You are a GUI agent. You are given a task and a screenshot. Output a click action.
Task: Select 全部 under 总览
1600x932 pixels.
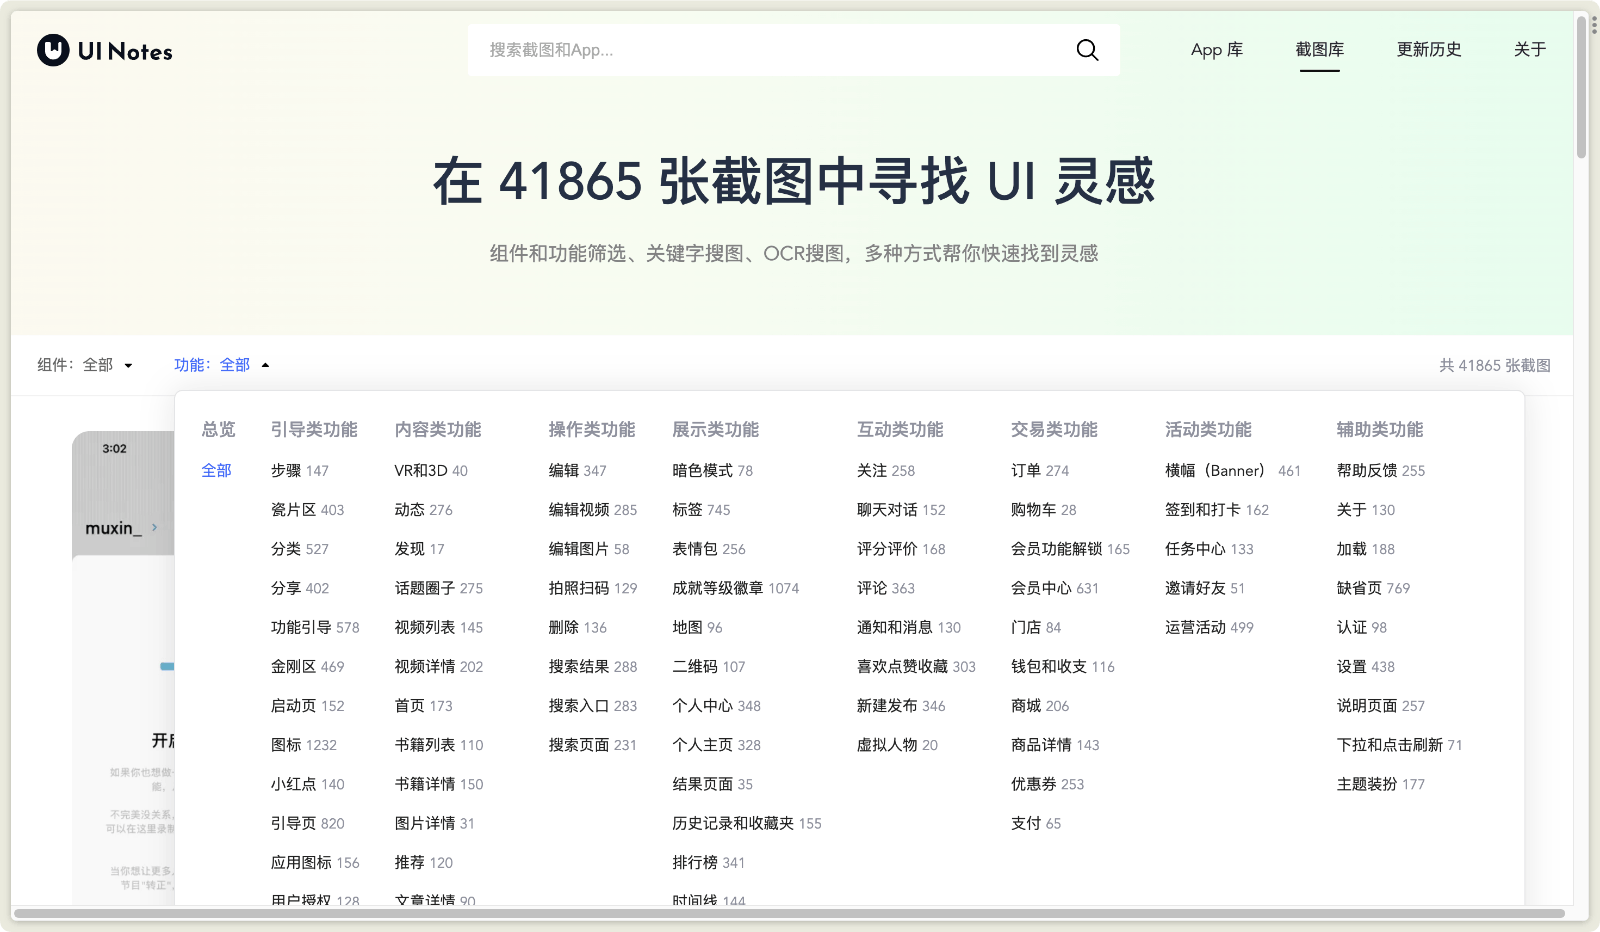coord(216,470)
